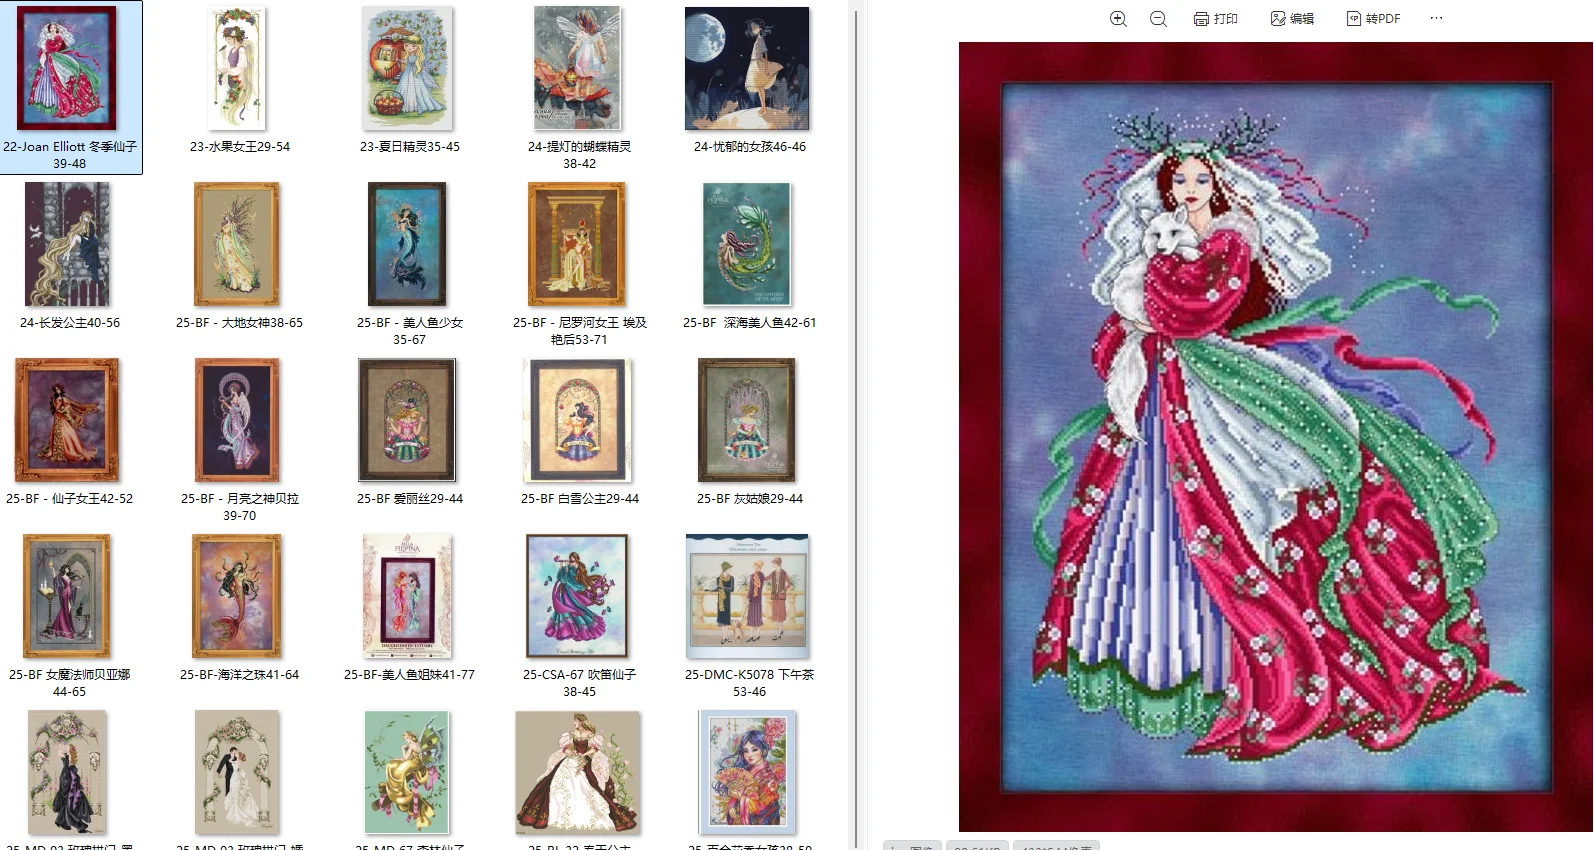
Task: Click the file name 23-夏日精灵35-45
Action: point(410,146)
